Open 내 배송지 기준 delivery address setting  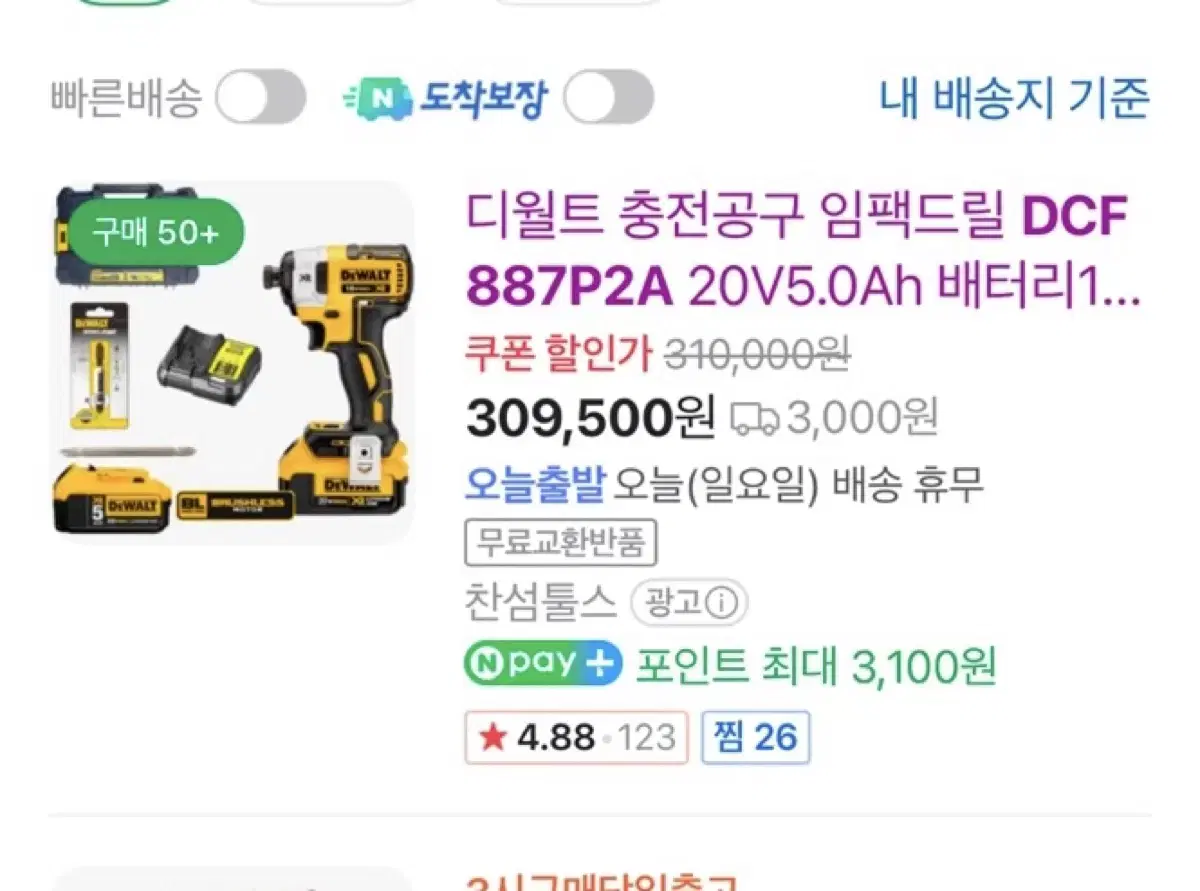tap(1015, 98)
